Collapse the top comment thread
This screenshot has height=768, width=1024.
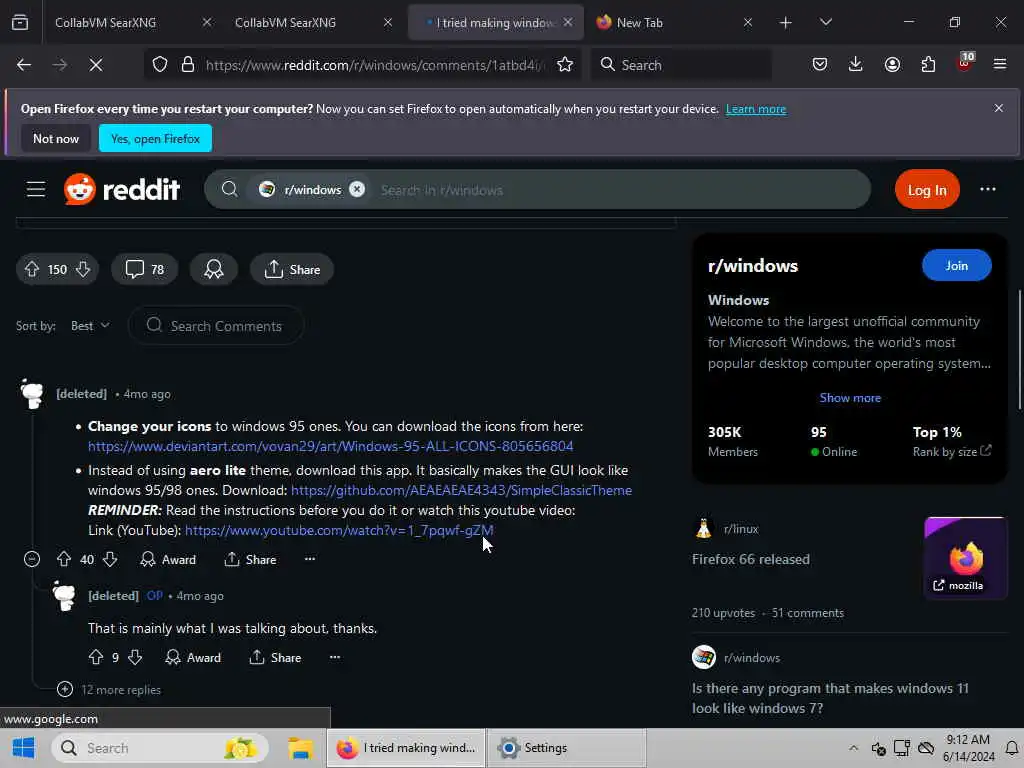click(x=31, y=559)
